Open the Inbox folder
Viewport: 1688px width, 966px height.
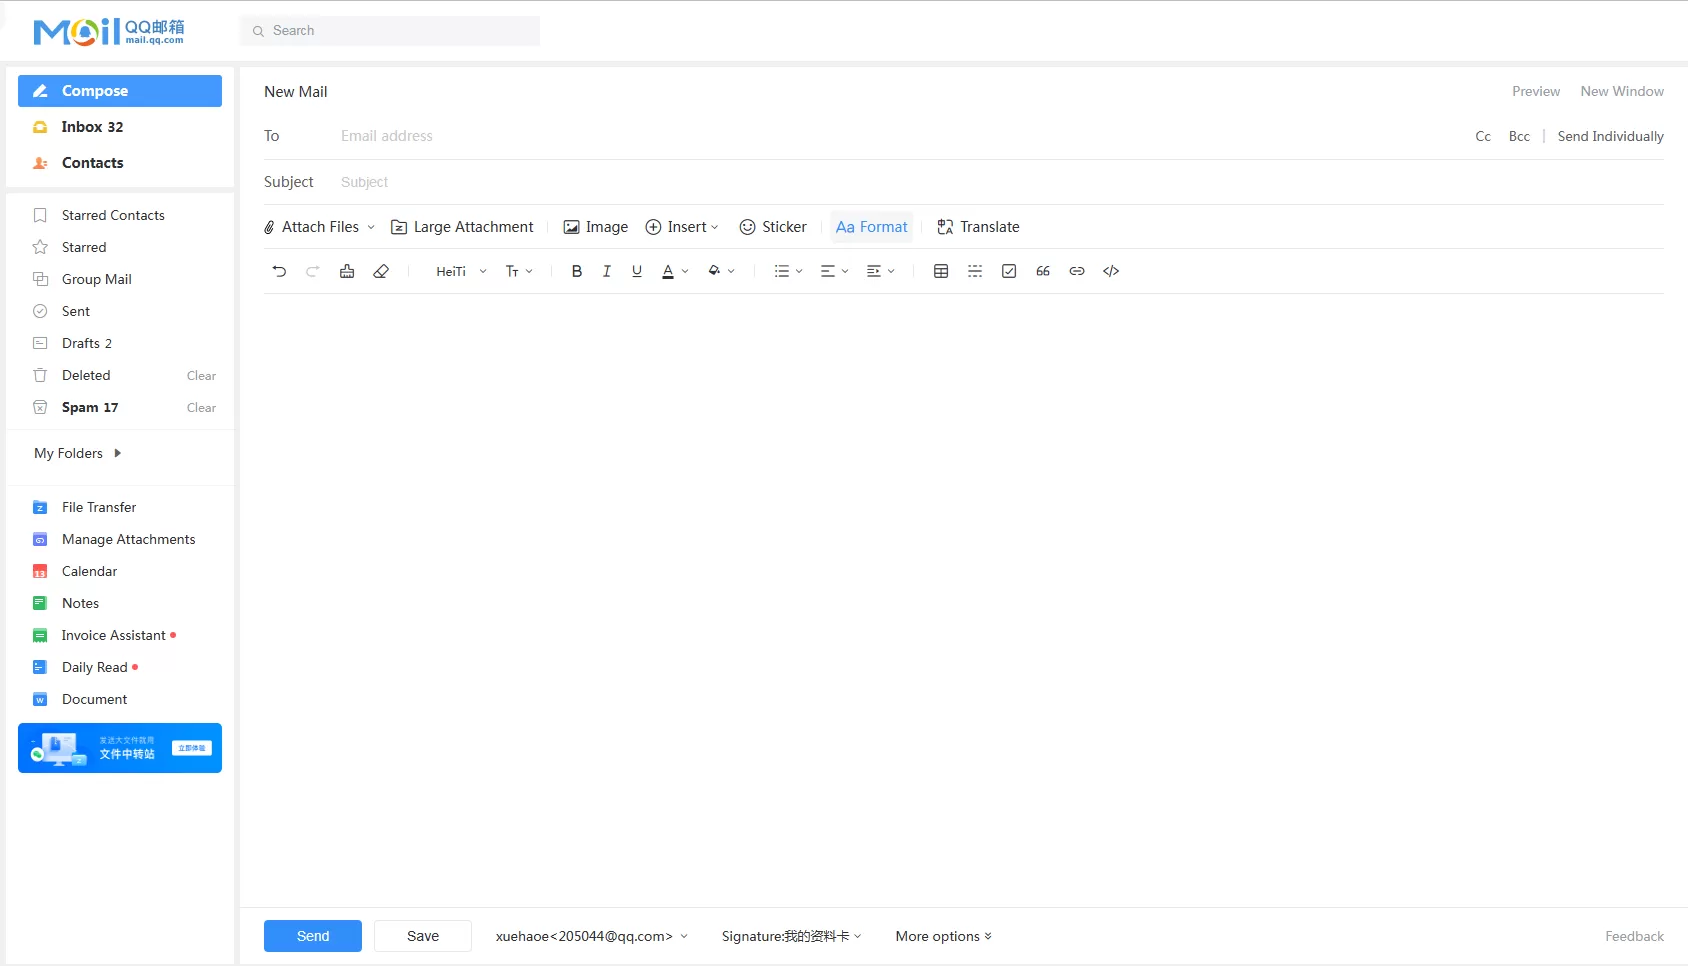[x=92, y=127]
